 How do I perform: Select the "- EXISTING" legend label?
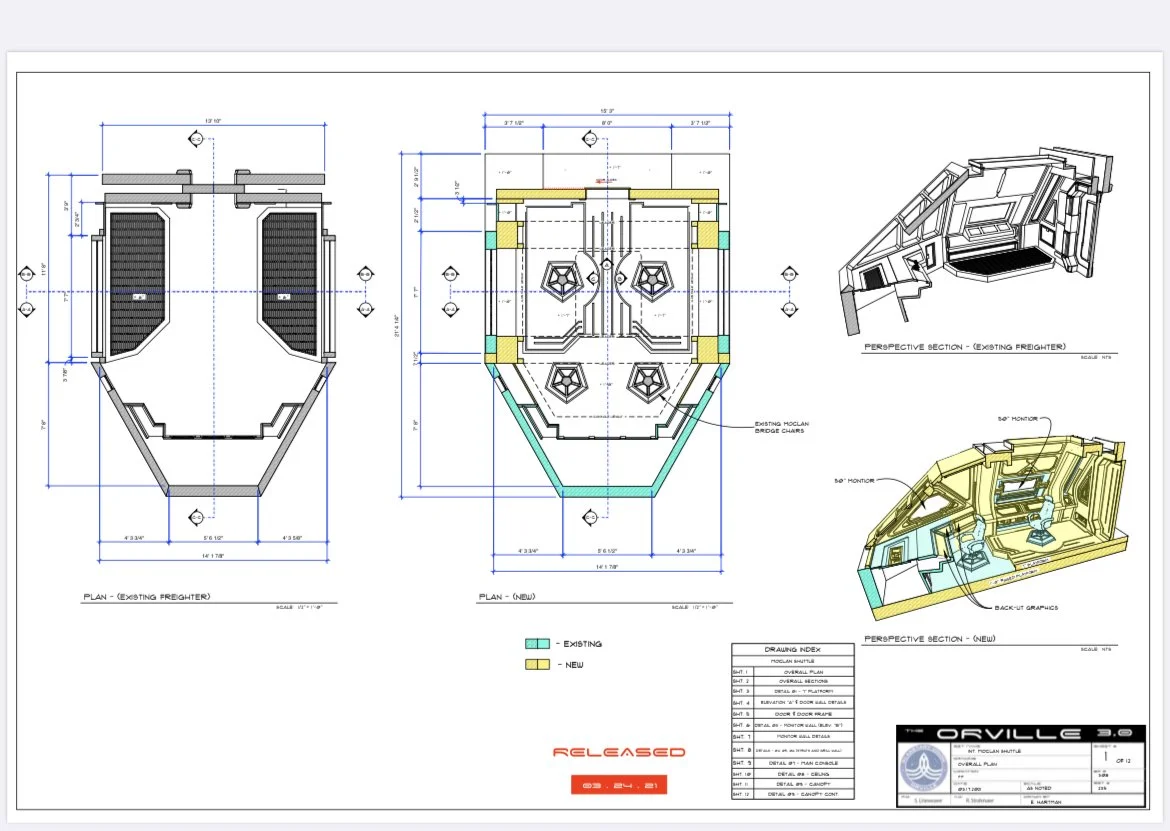[x=579, y=644]
